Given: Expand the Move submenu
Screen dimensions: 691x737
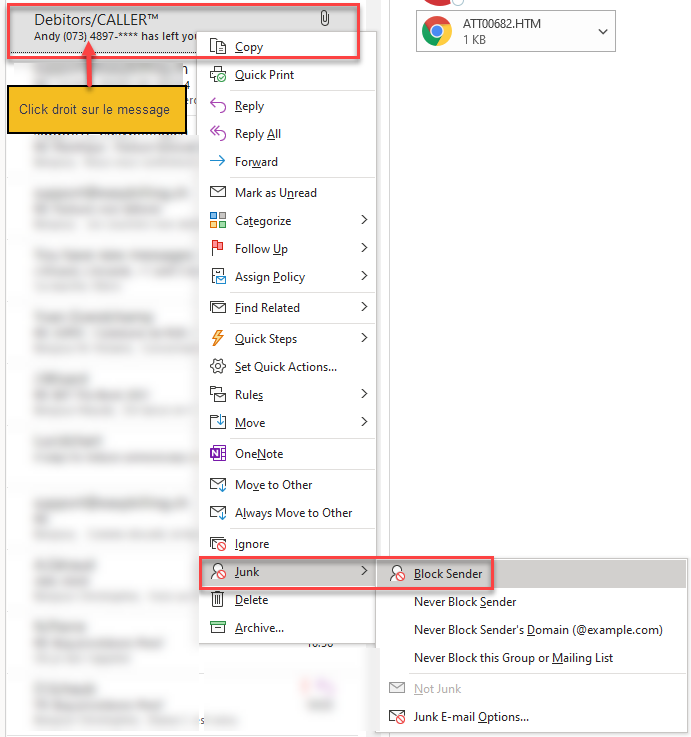Looking at the screenshot, I should 364,422.
